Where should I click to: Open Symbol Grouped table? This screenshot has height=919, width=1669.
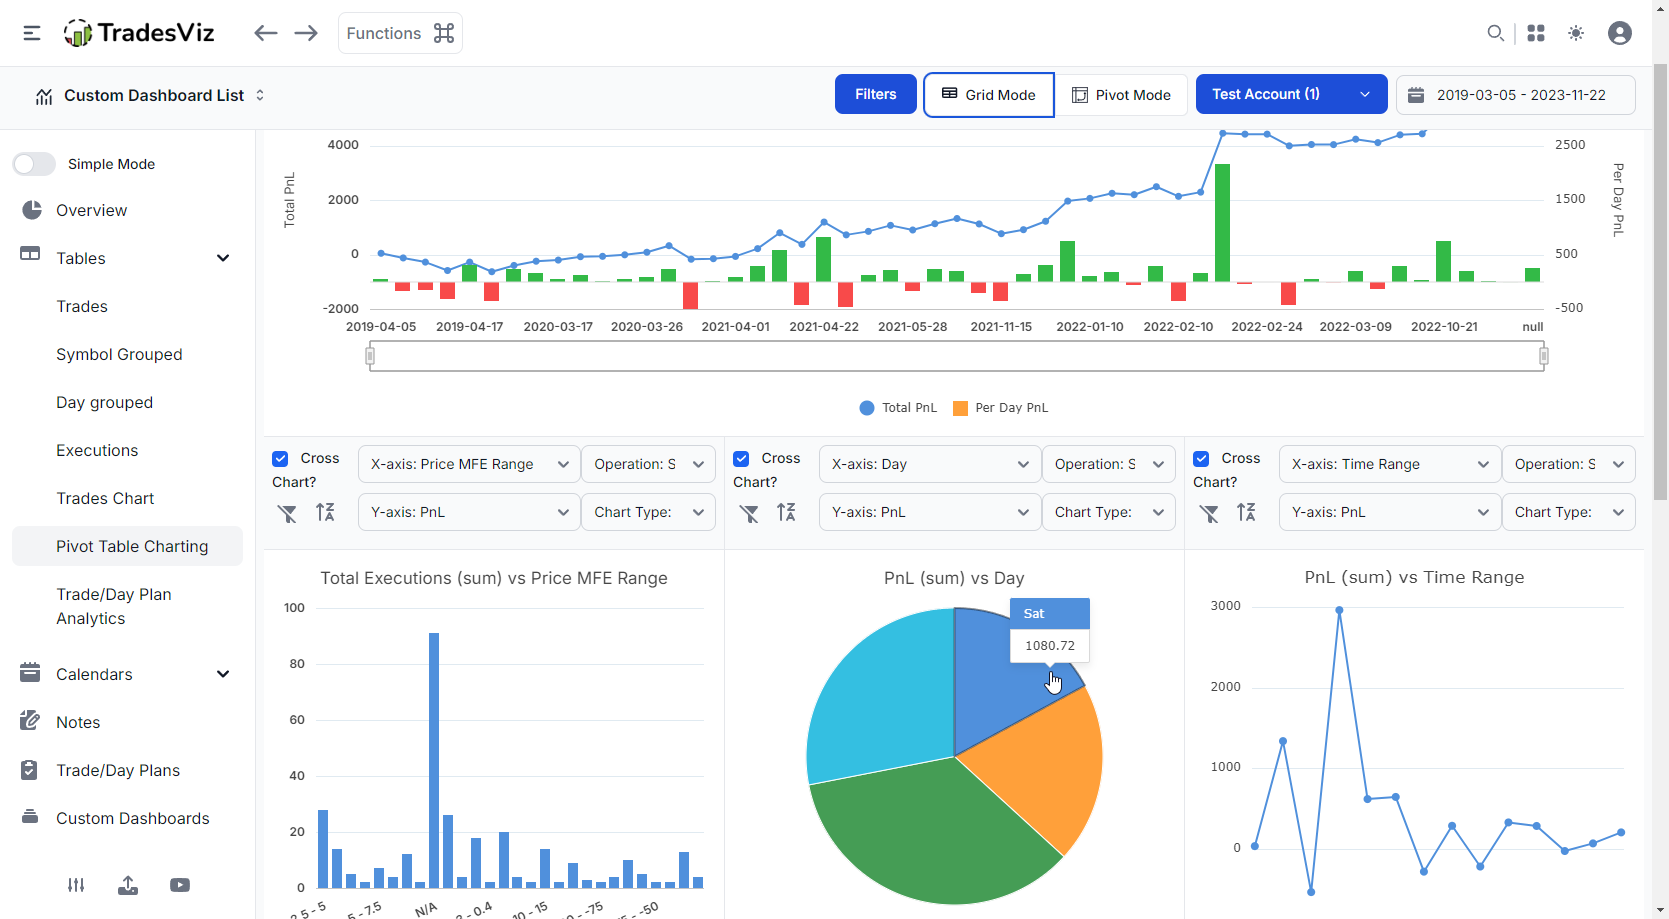(x=119, y=354)
